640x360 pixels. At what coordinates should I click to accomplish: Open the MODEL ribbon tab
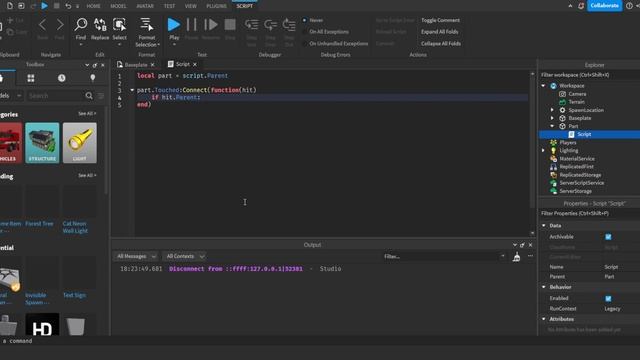point(118,6)
